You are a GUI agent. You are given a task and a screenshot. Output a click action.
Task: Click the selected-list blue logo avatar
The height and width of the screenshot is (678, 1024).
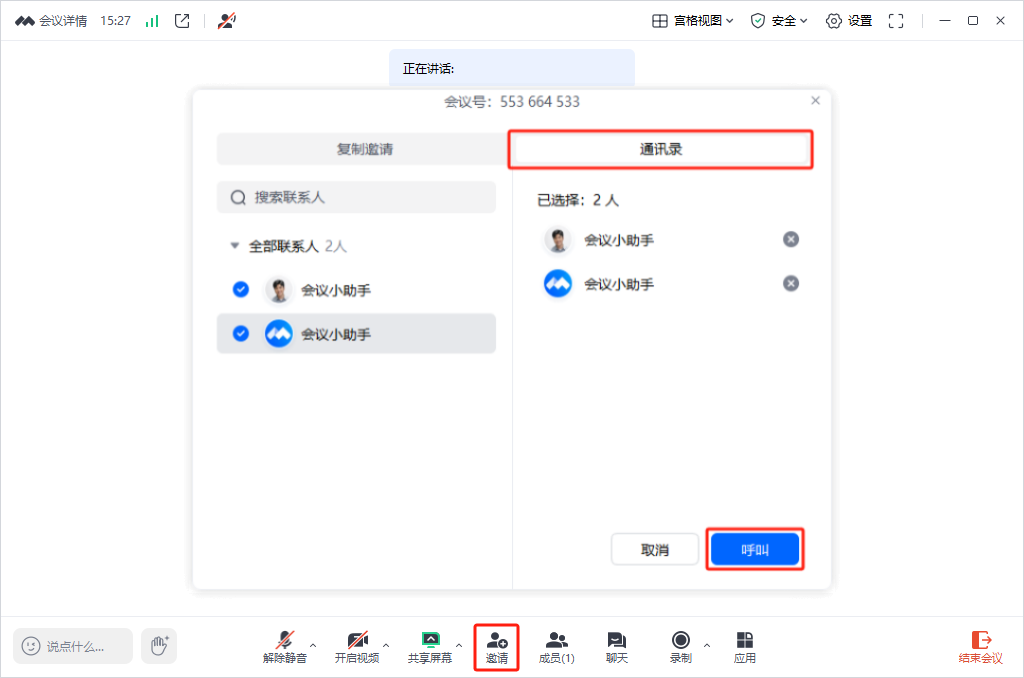558,283
